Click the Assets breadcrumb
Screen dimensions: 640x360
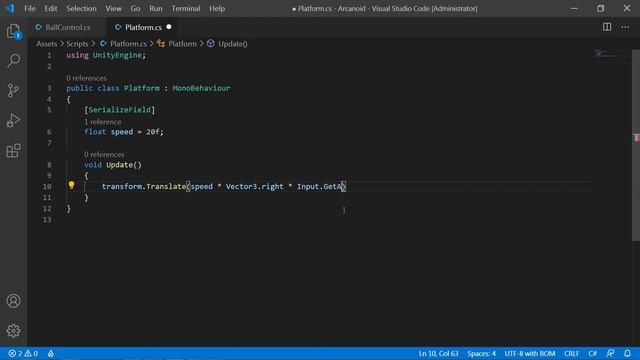pyautogui.click(x=47, y=44)
